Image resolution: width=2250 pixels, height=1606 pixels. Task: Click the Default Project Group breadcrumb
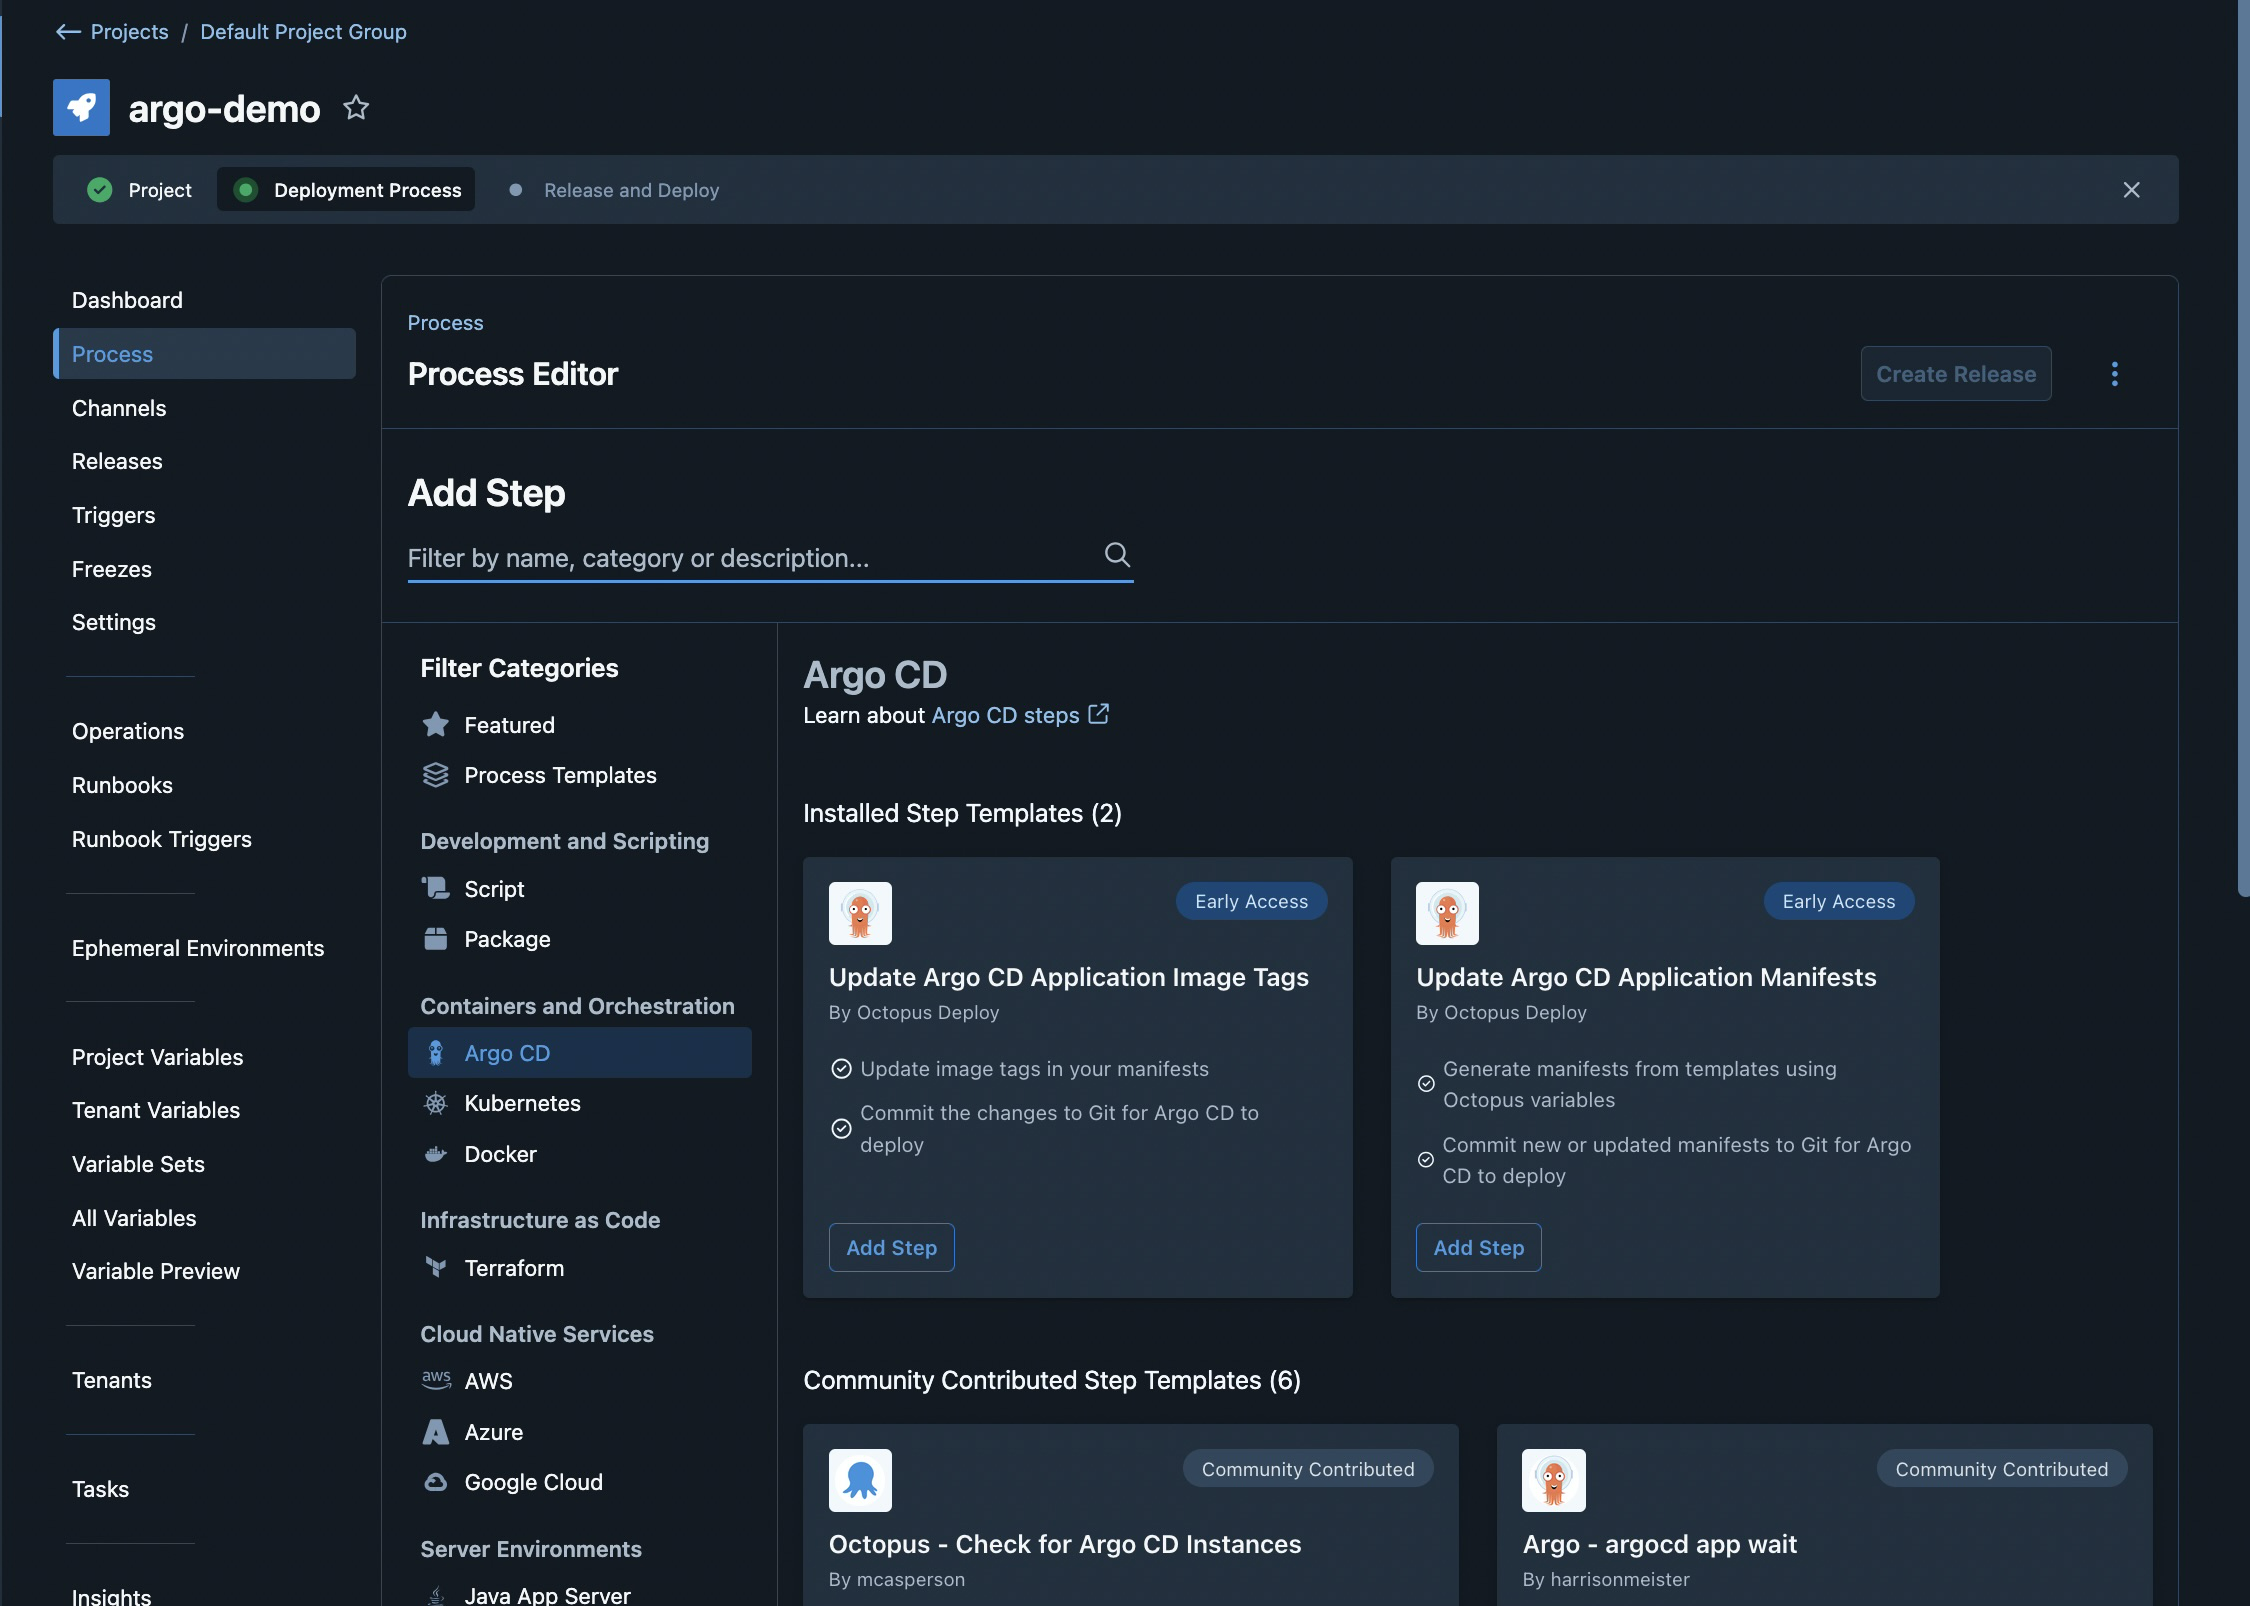[x=303, y=32]
